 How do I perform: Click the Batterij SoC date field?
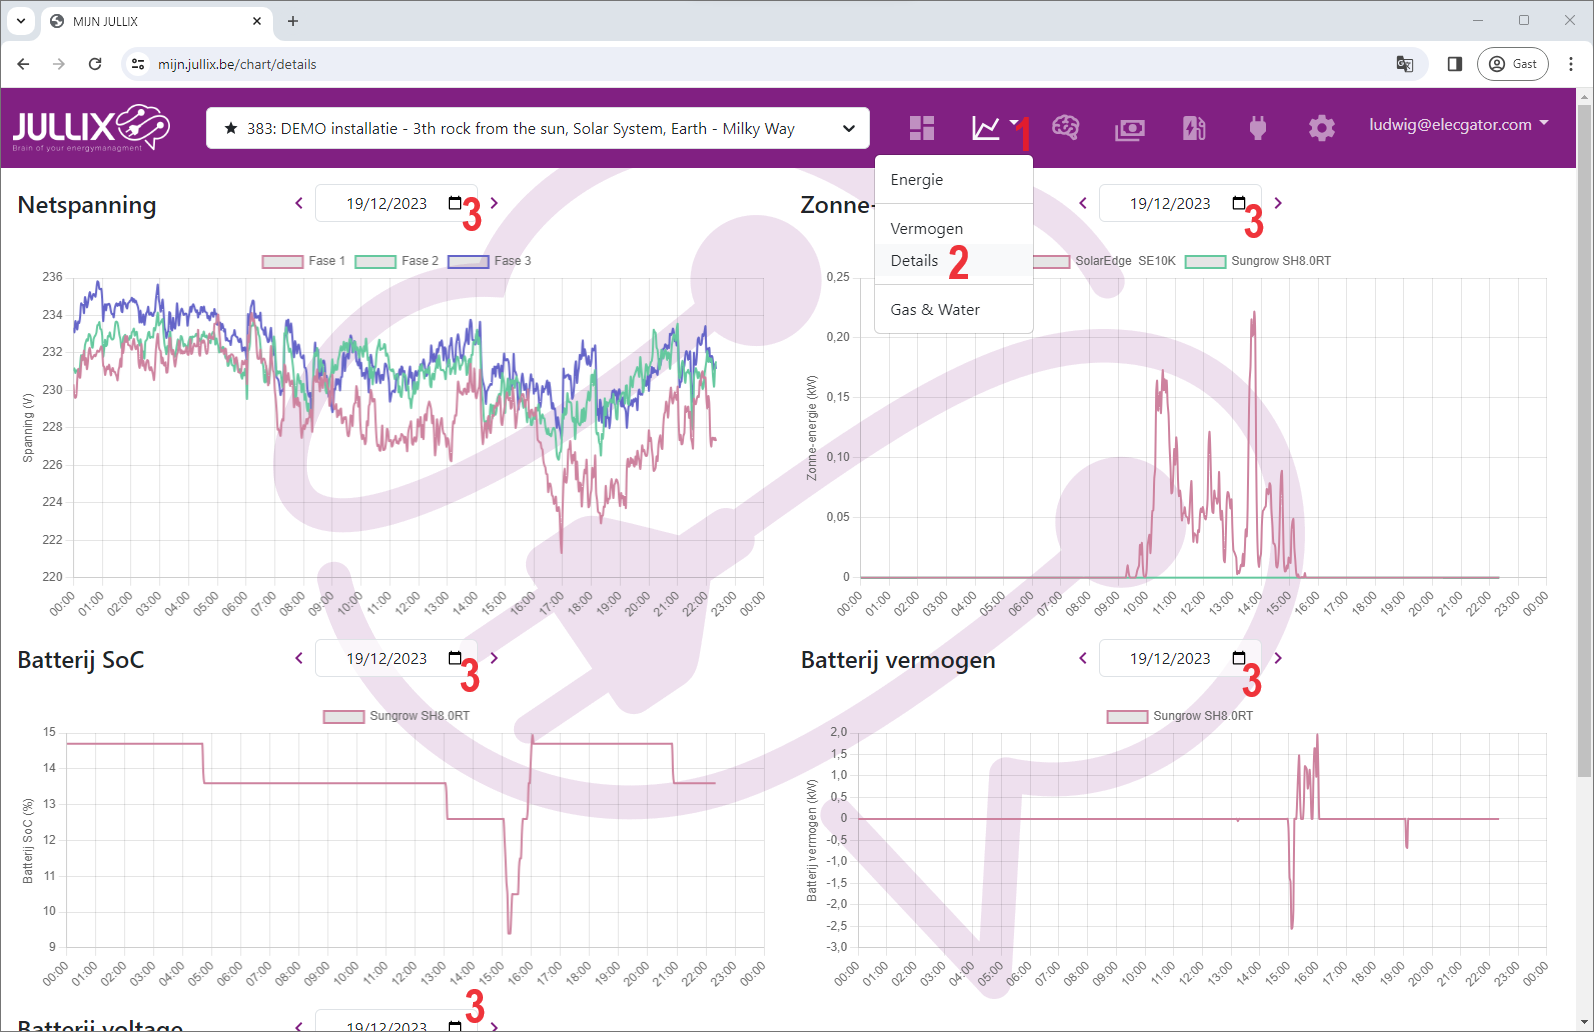pos(387,658)
